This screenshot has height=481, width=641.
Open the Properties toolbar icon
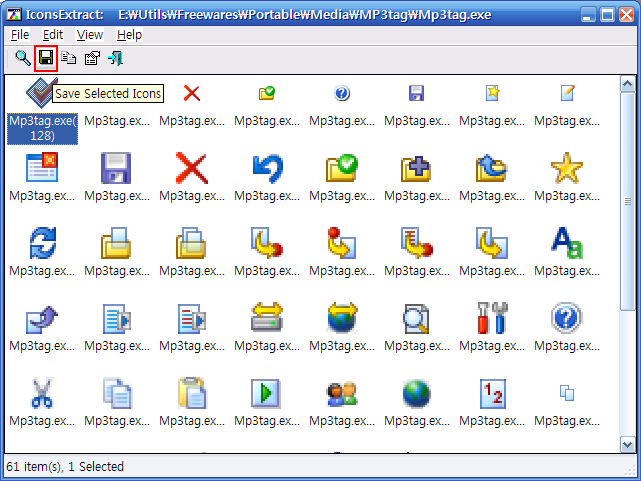[x=92, y=58]
